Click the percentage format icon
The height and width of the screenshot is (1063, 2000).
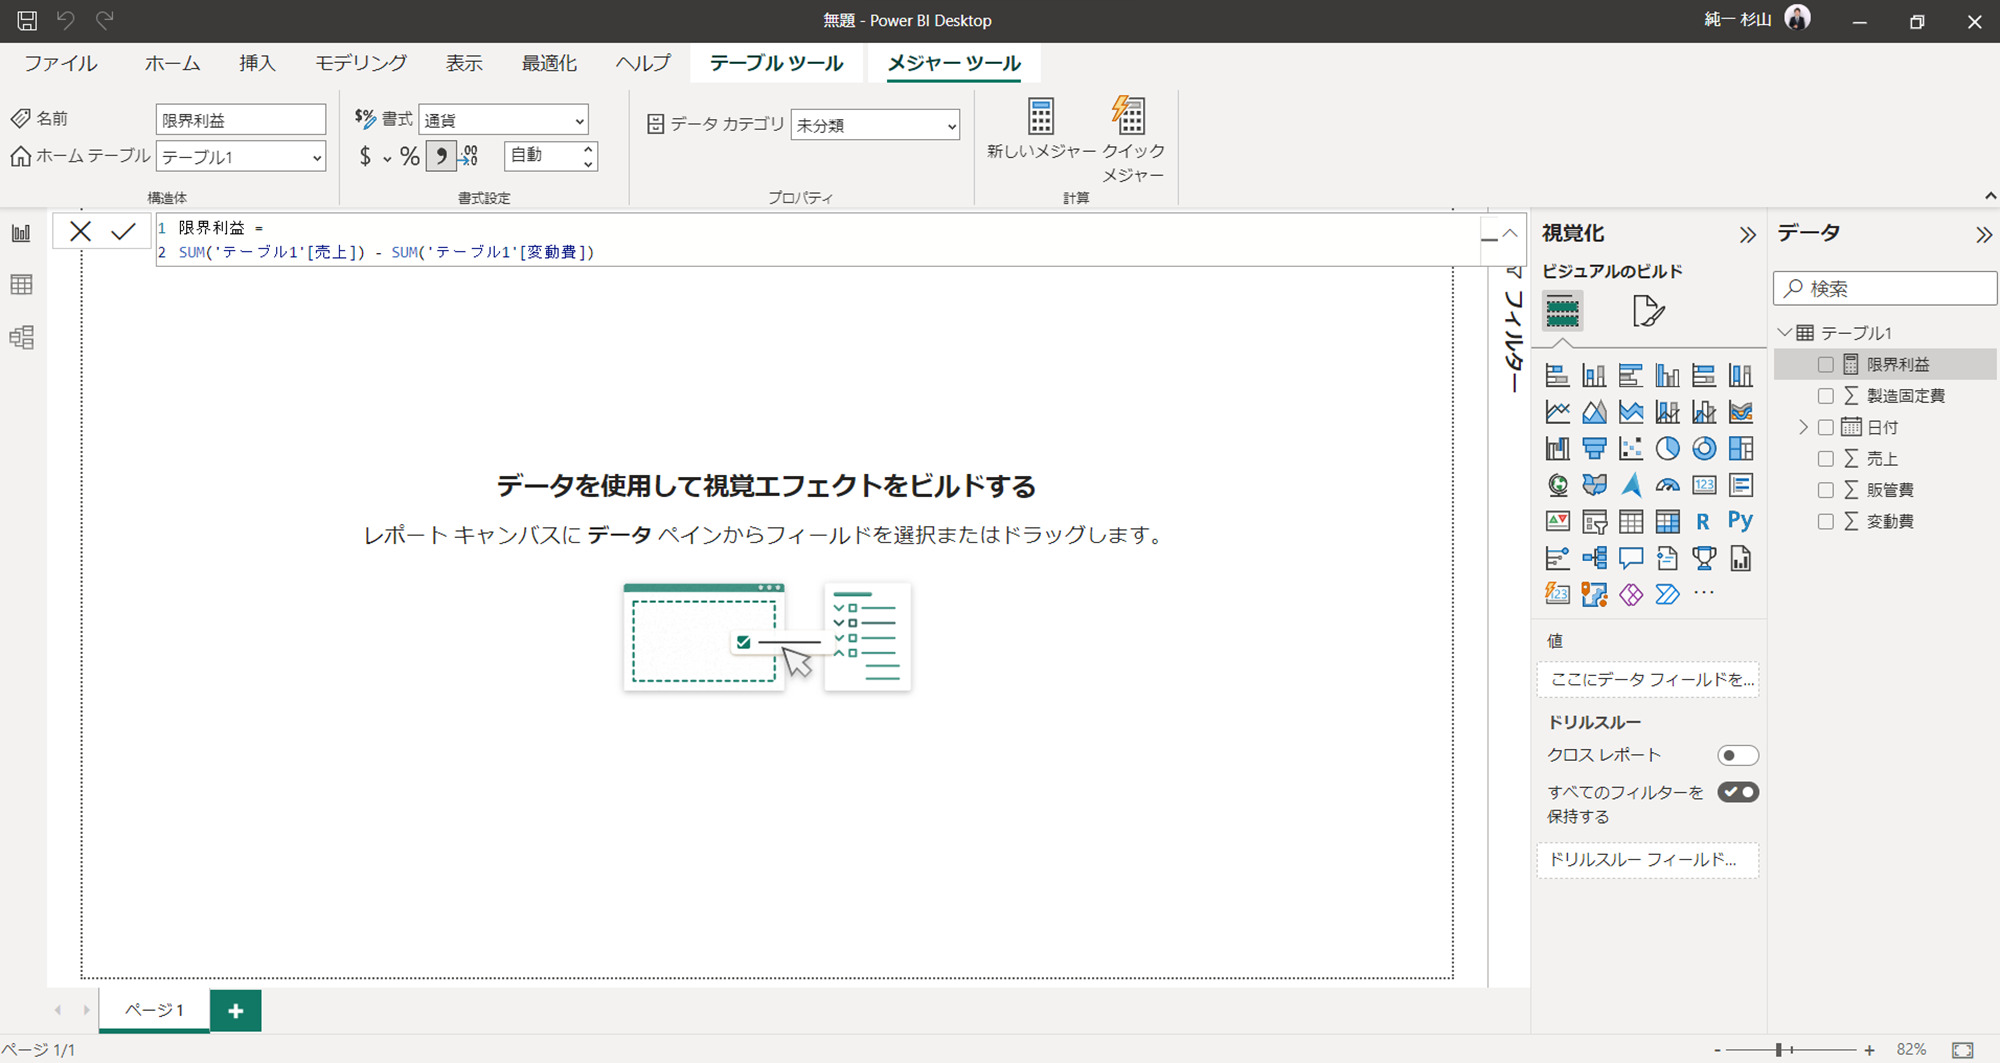[409, 156]
